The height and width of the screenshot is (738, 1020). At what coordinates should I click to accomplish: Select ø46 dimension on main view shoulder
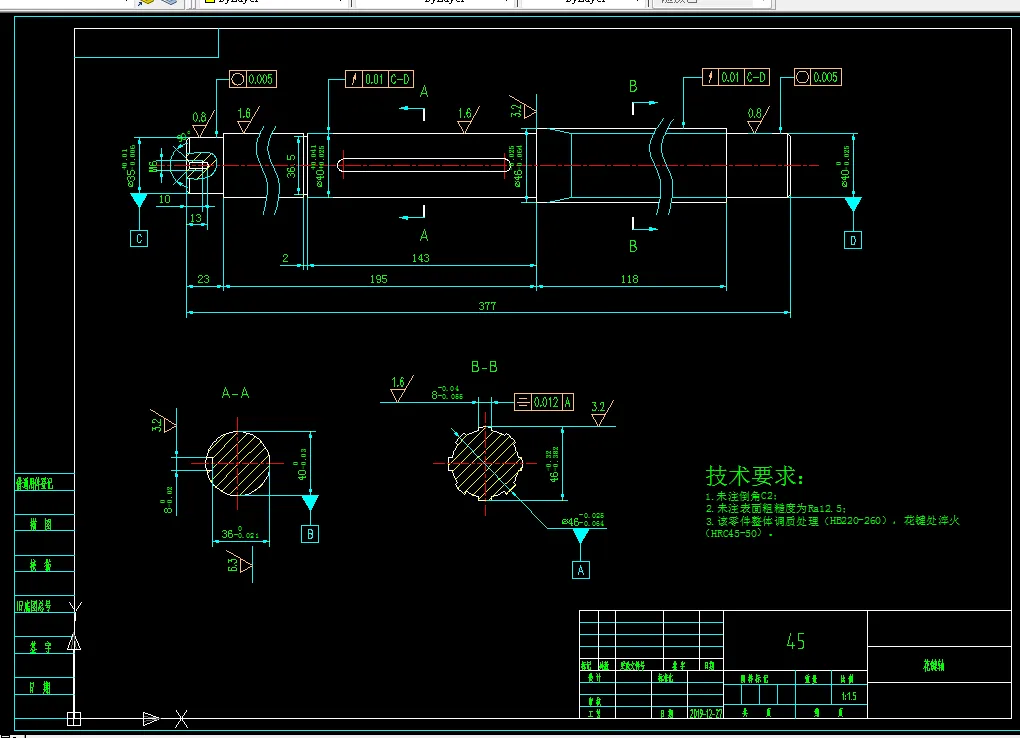coord(515,167)
